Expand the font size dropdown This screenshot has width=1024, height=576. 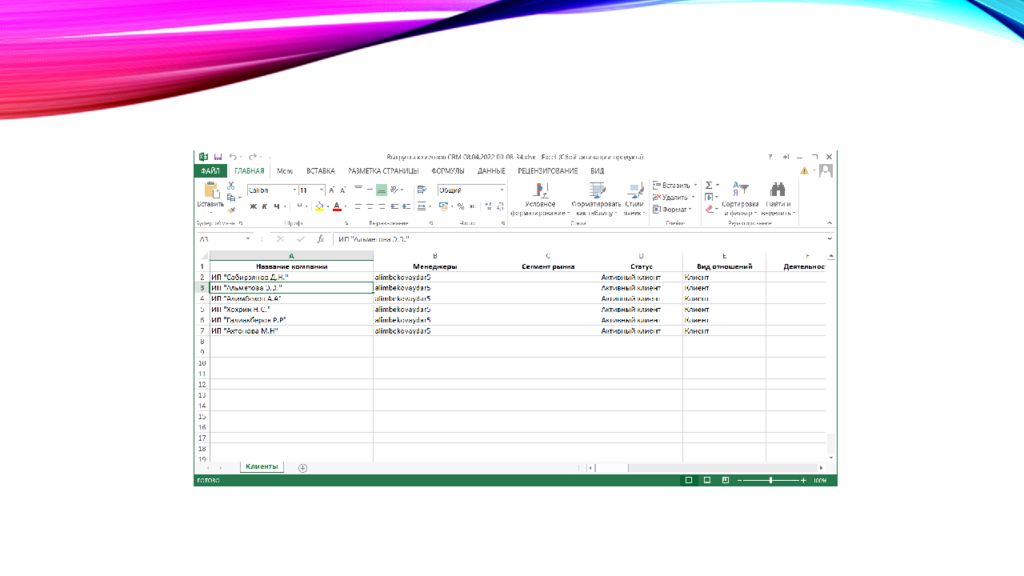click(321, 190)
